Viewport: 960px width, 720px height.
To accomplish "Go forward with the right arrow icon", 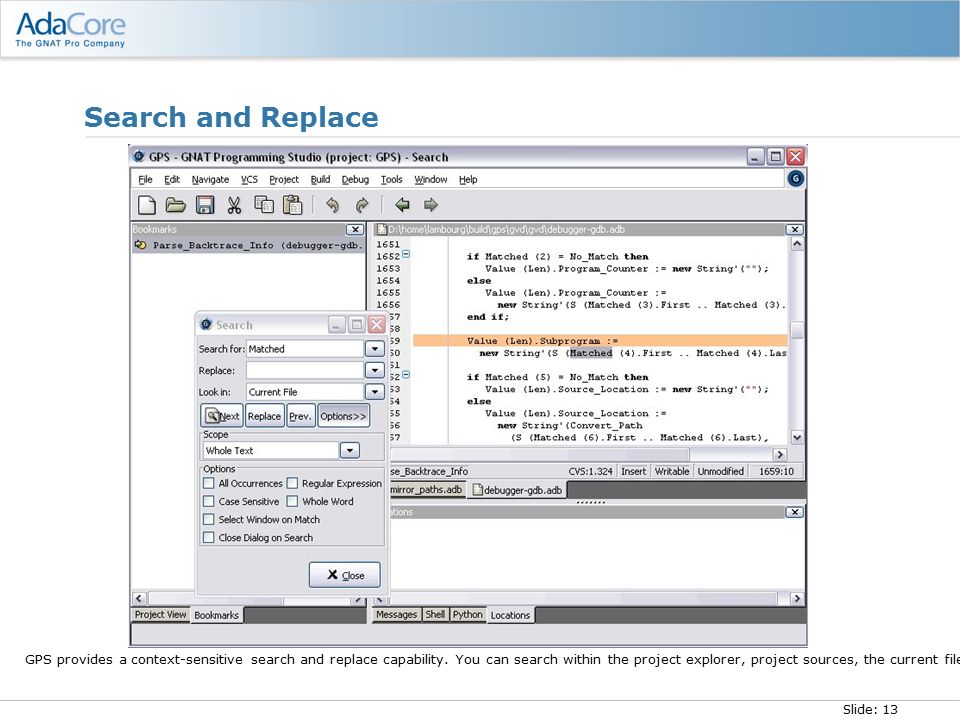I will coord(431,205).
